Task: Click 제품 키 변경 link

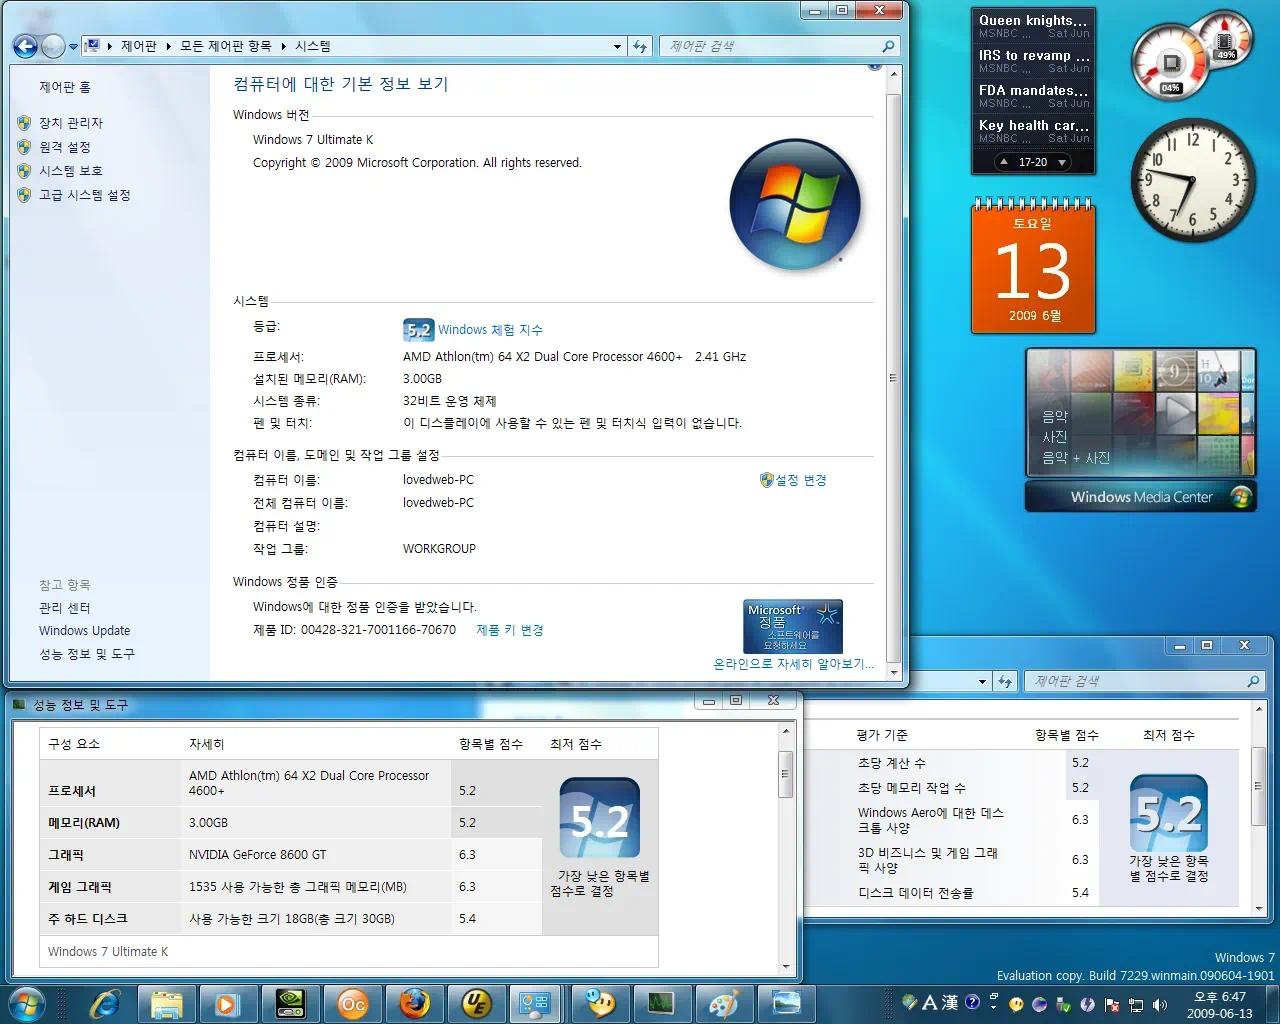Action: (510, 630)
